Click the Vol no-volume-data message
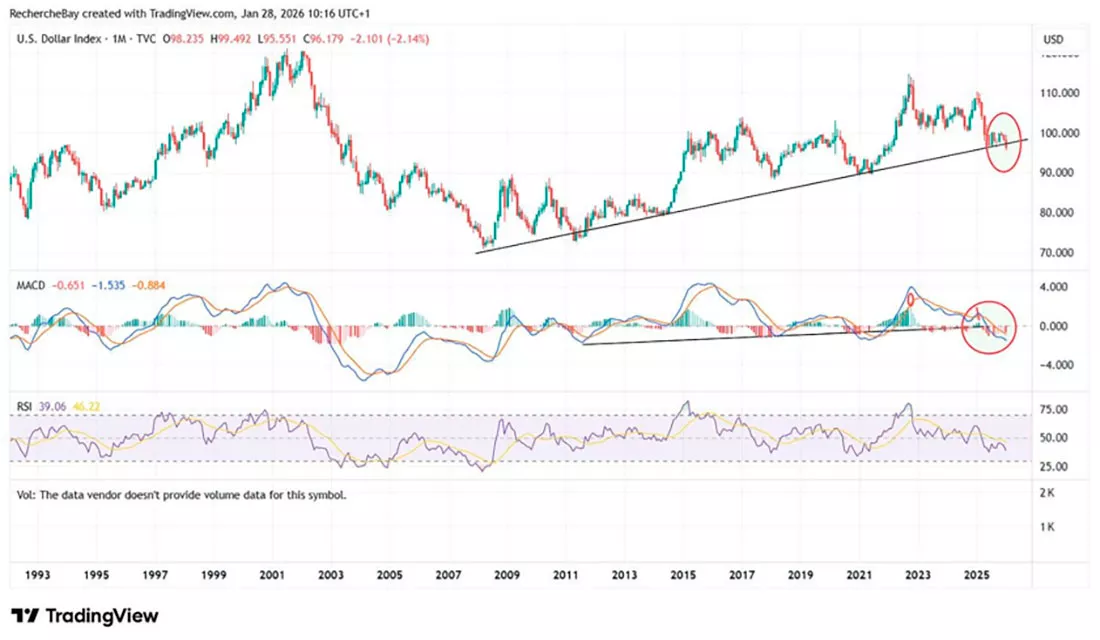The width and height of the screenshot is (1100, 640). (182, 495)
